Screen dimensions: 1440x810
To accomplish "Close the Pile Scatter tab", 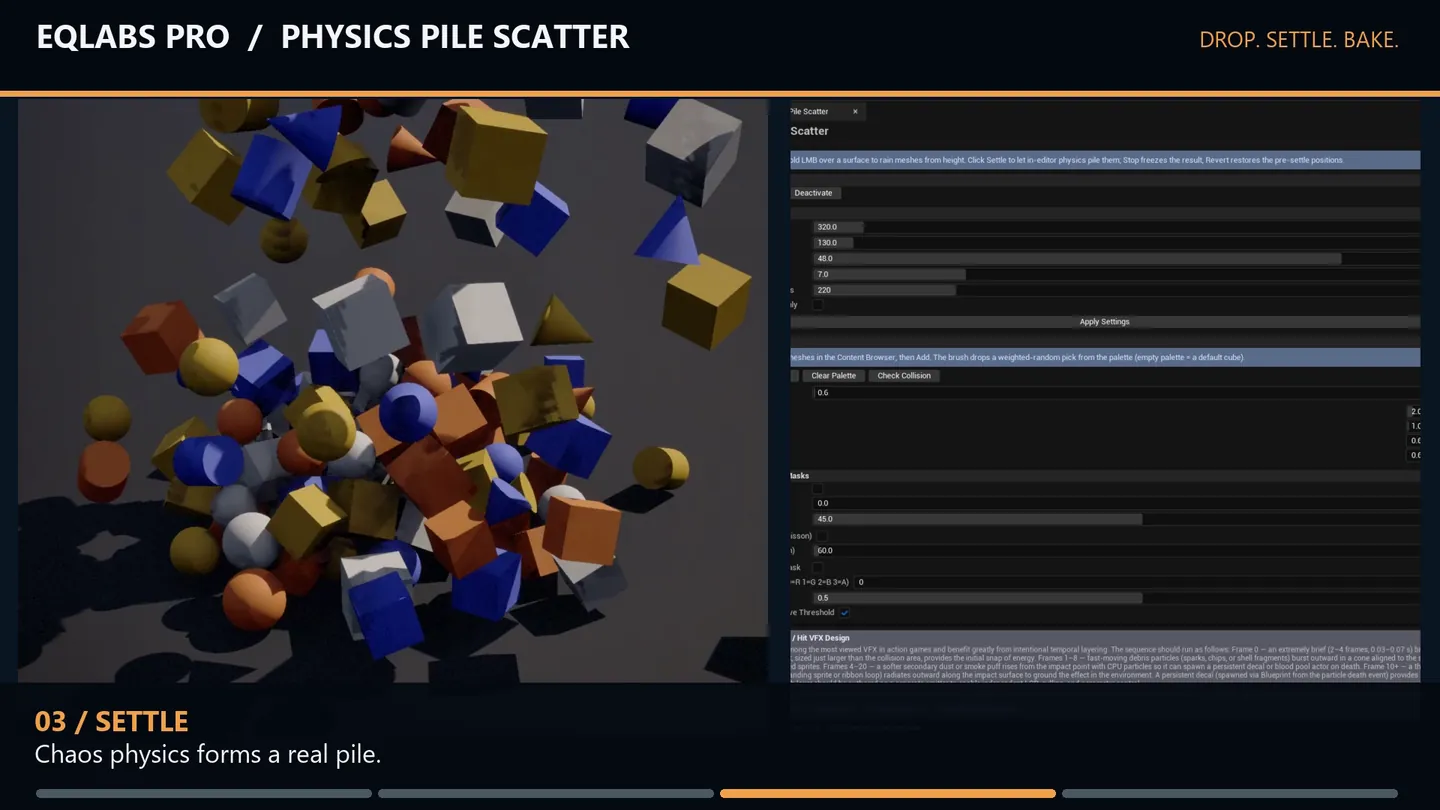I will 855,112.
